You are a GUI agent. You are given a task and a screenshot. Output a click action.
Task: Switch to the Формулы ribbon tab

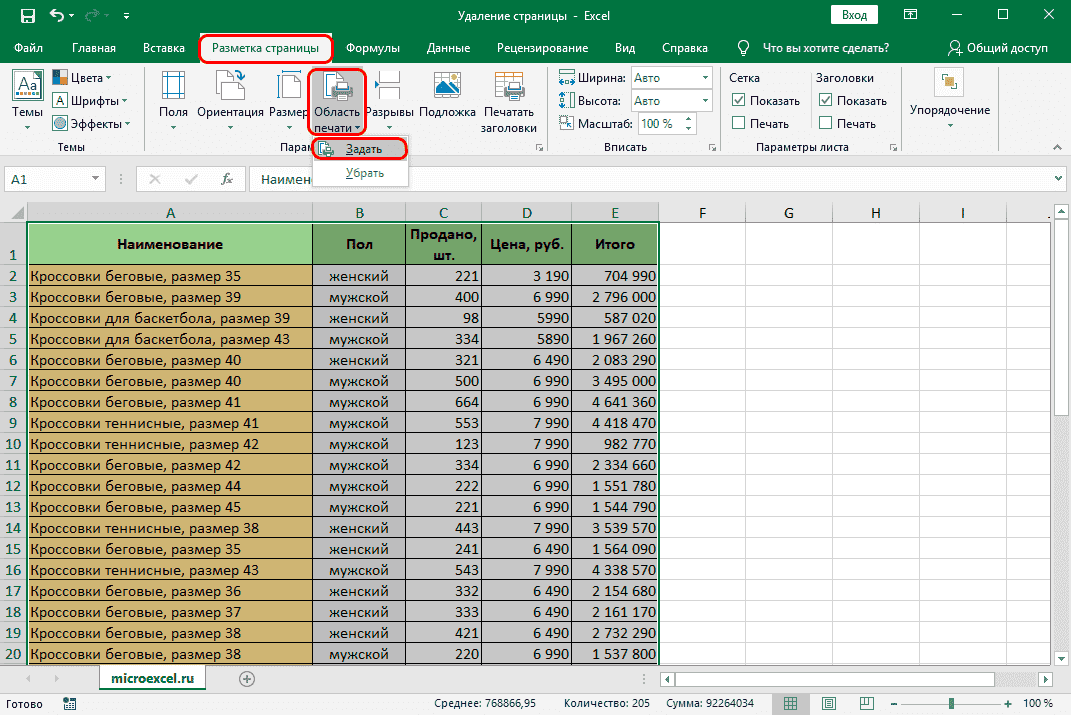click(372, 48)
